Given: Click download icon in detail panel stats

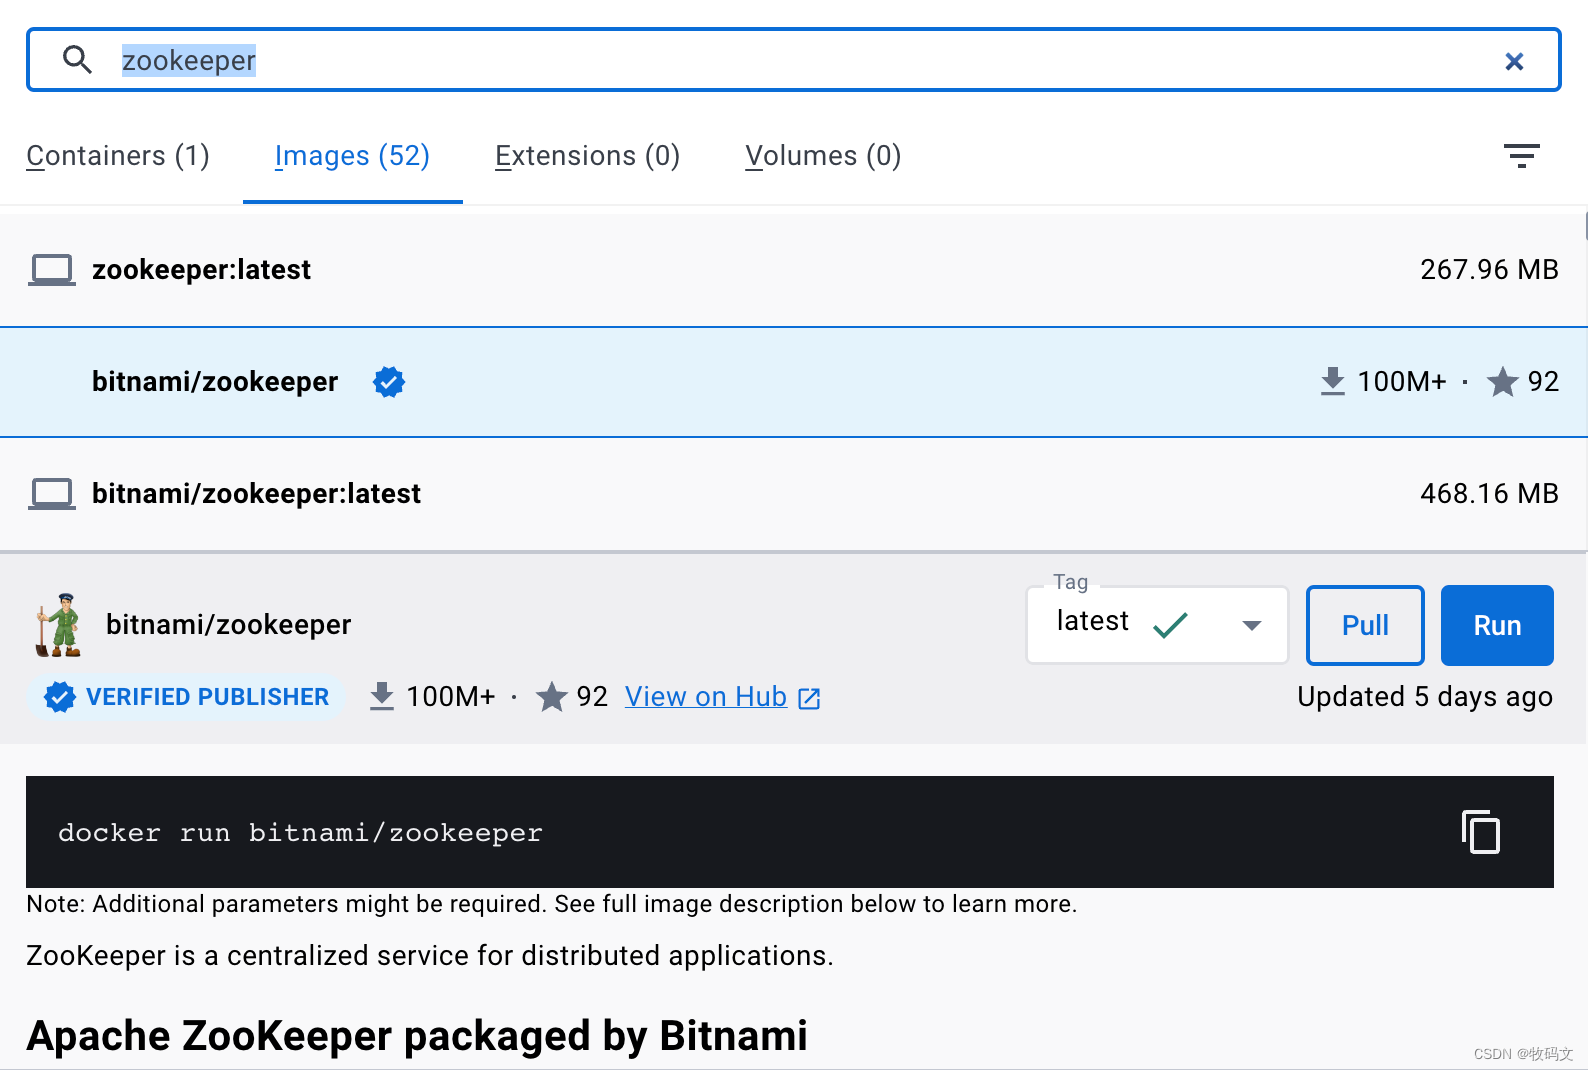Looking at the screenshot, I should pos(382,697).
